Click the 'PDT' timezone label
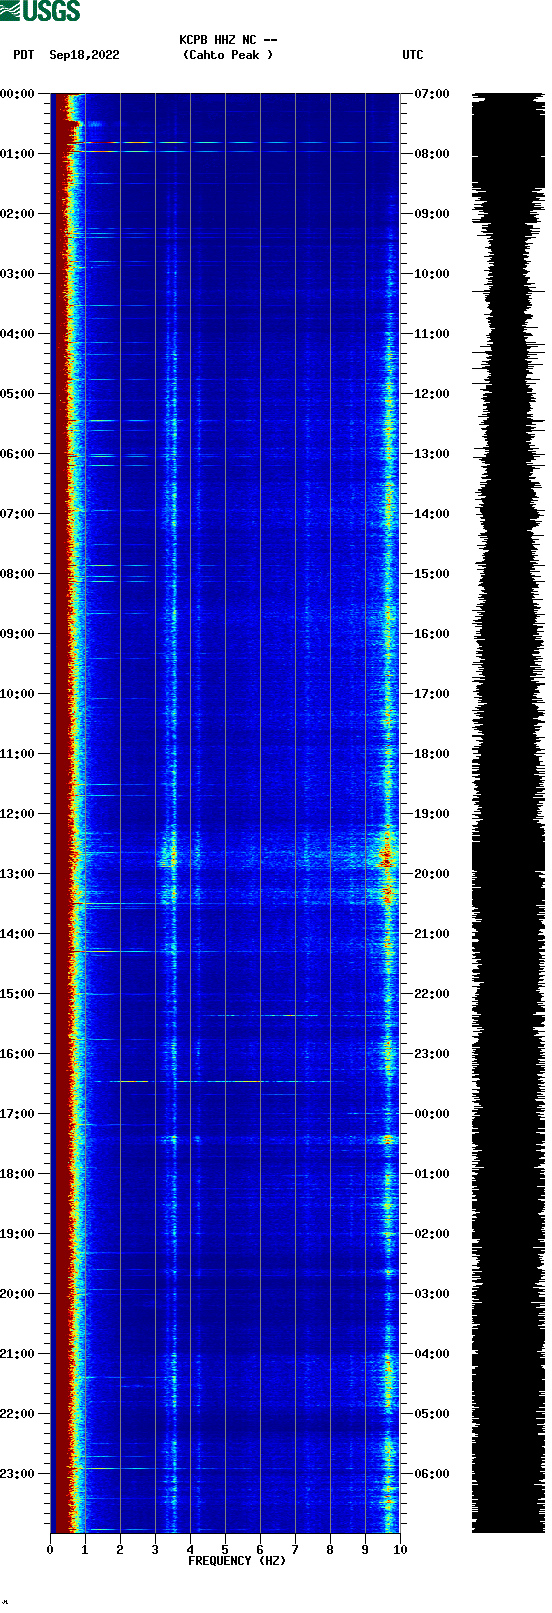 [24, 55]
